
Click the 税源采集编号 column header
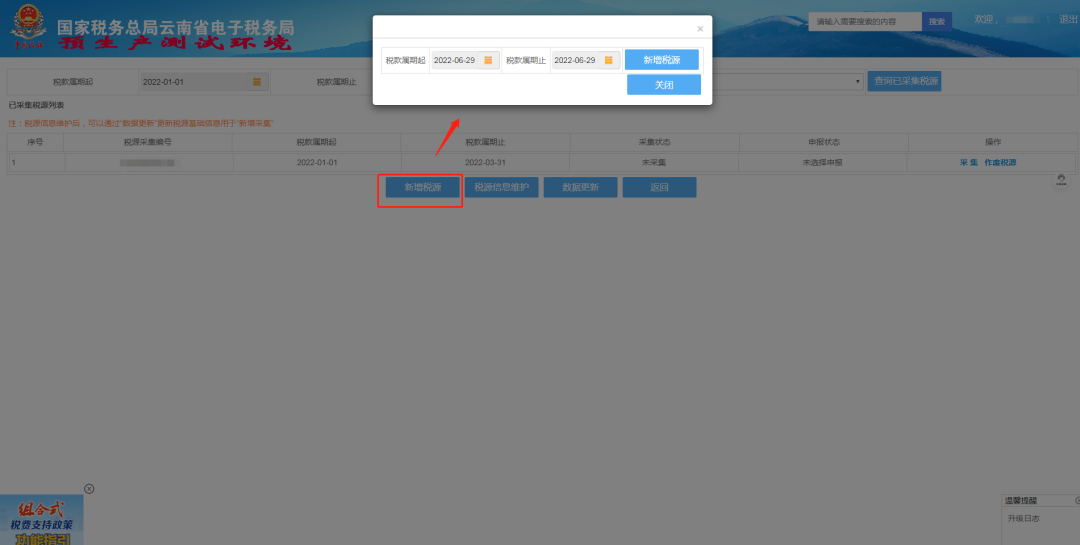pyautogui.click(x=147, y=142)
